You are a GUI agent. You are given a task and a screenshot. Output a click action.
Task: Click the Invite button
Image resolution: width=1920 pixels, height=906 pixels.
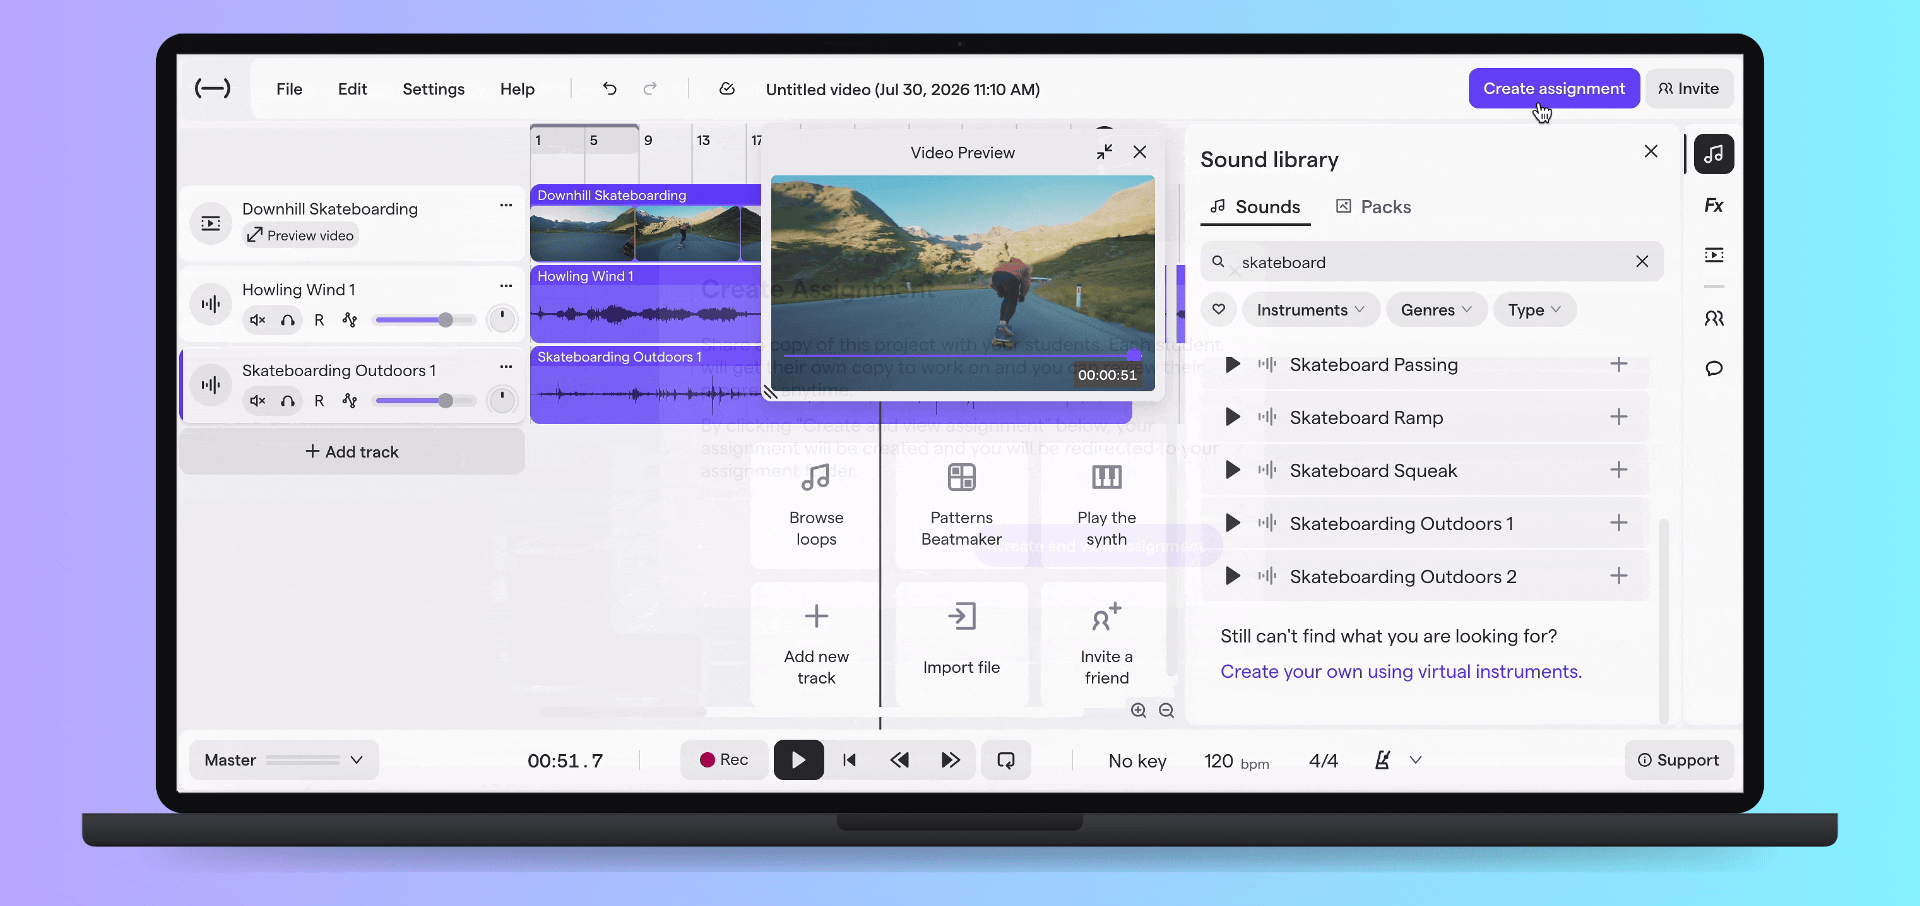[x=1689, y=88]
